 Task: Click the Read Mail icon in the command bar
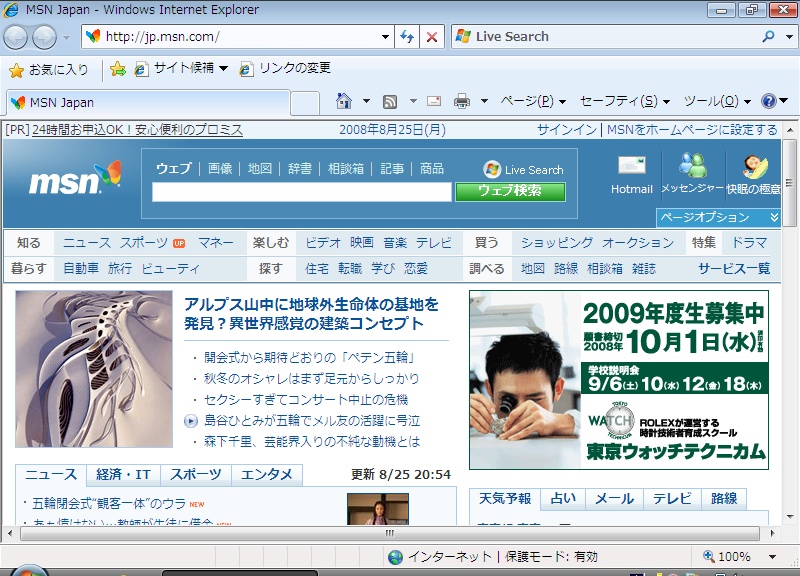pyautogui.click(x=434, y=101)
